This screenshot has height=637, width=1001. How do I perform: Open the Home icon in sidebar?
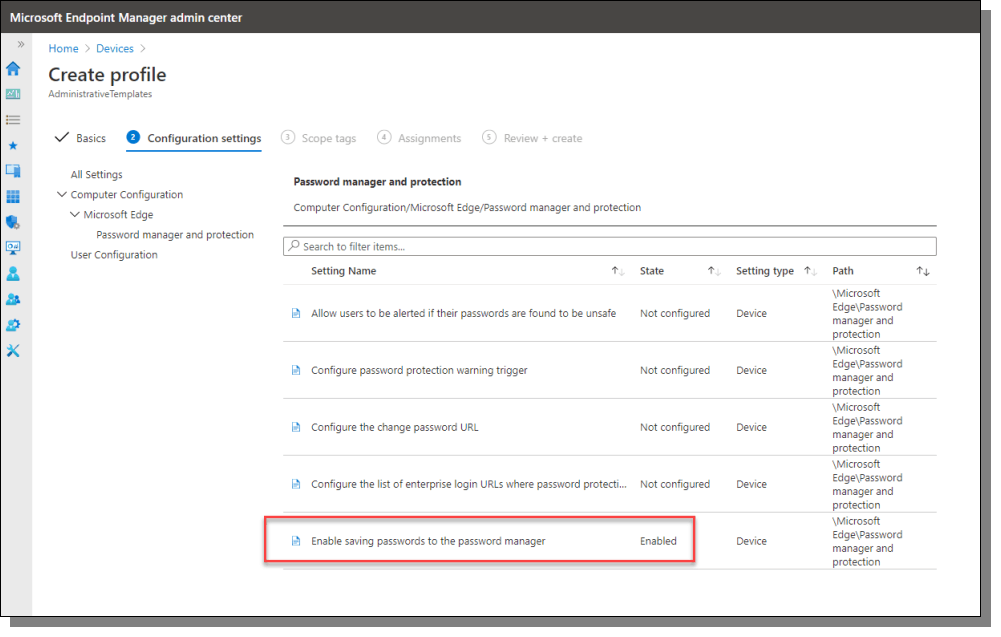13,68
